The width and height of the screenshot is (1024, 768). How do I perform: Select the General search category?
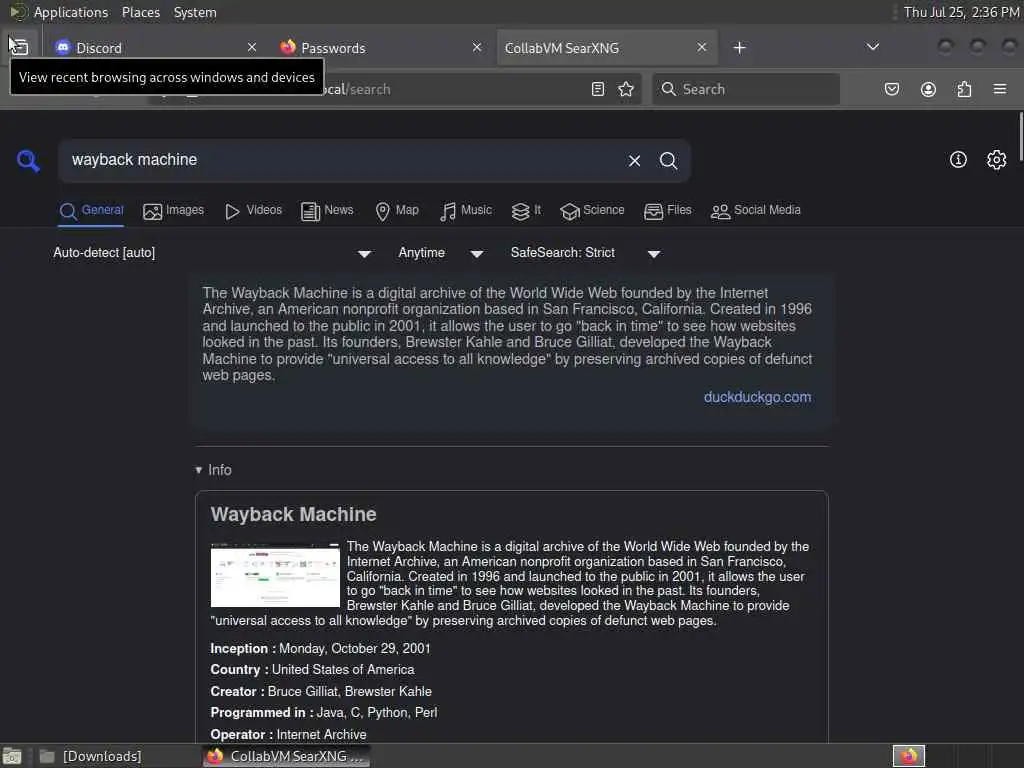coord(91,210)
